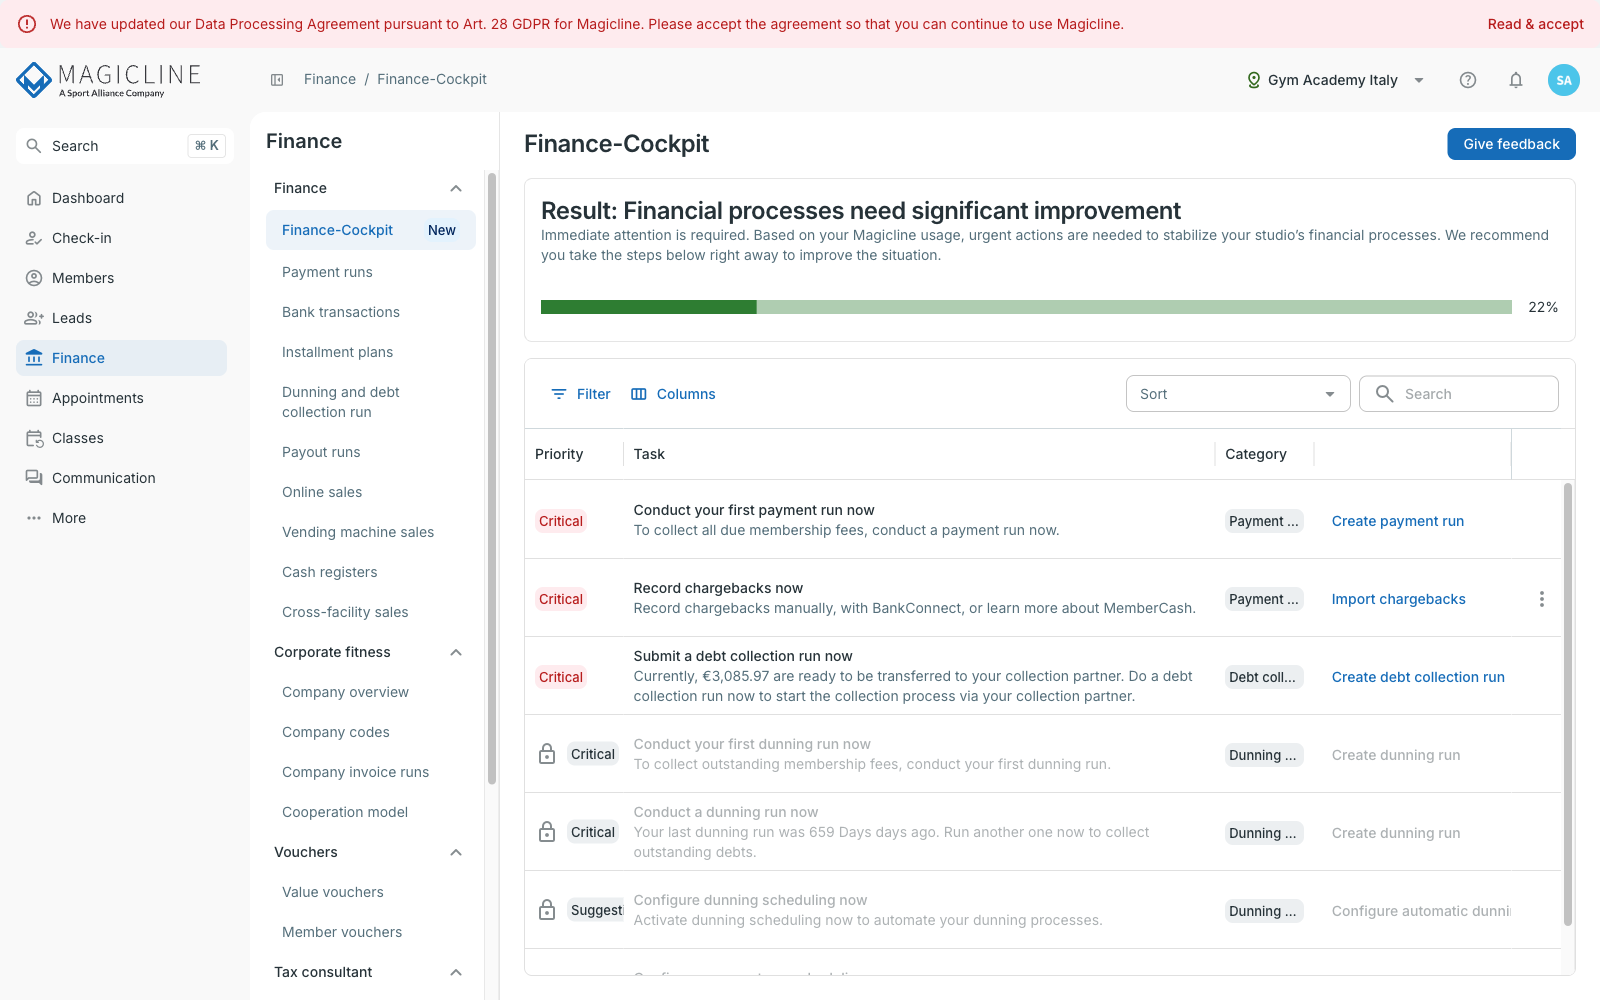Click the 22% progress bar
The image size is (1600, 1000).
tap(1026, 307)
